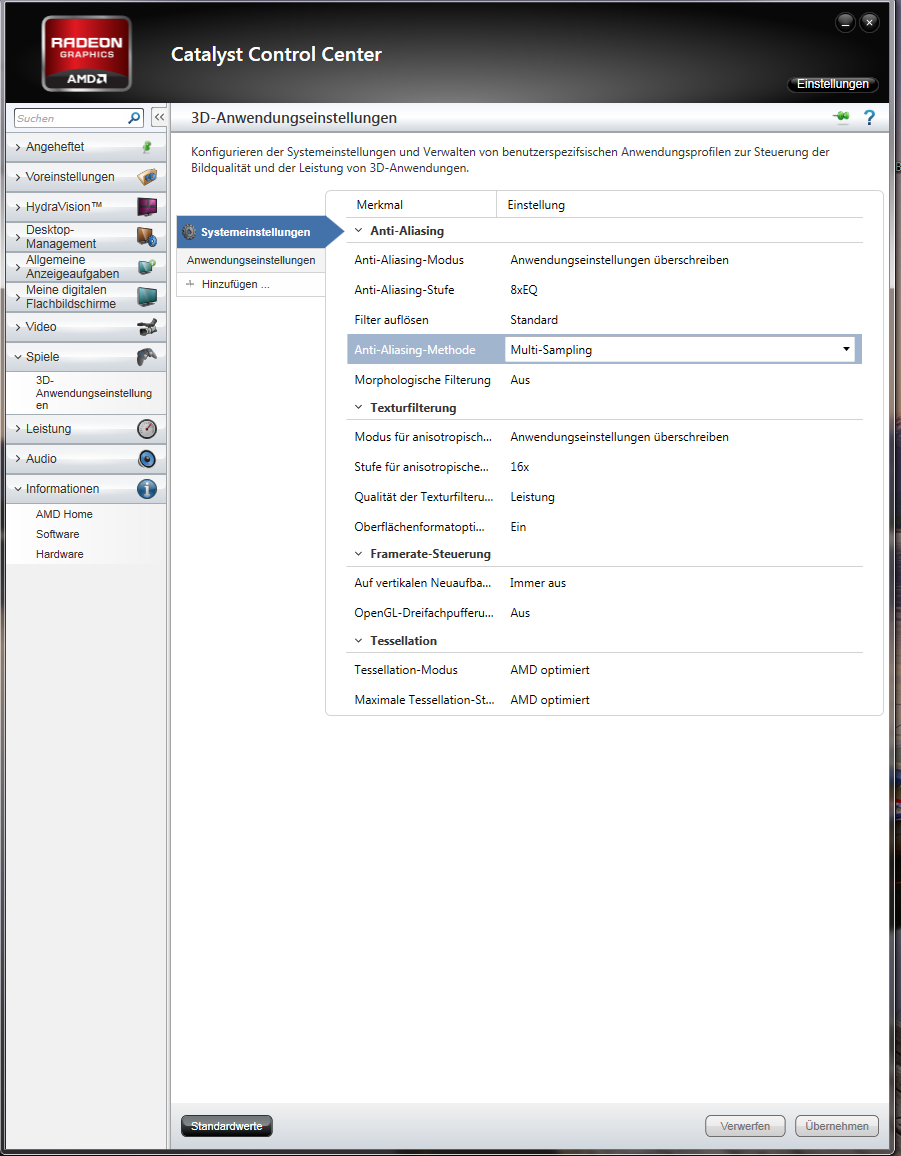Image resolution: width=901 pixels, height=1156 pixels.
Task: Click the Morphologische Filterung Aus value
Action: point(520,380)
